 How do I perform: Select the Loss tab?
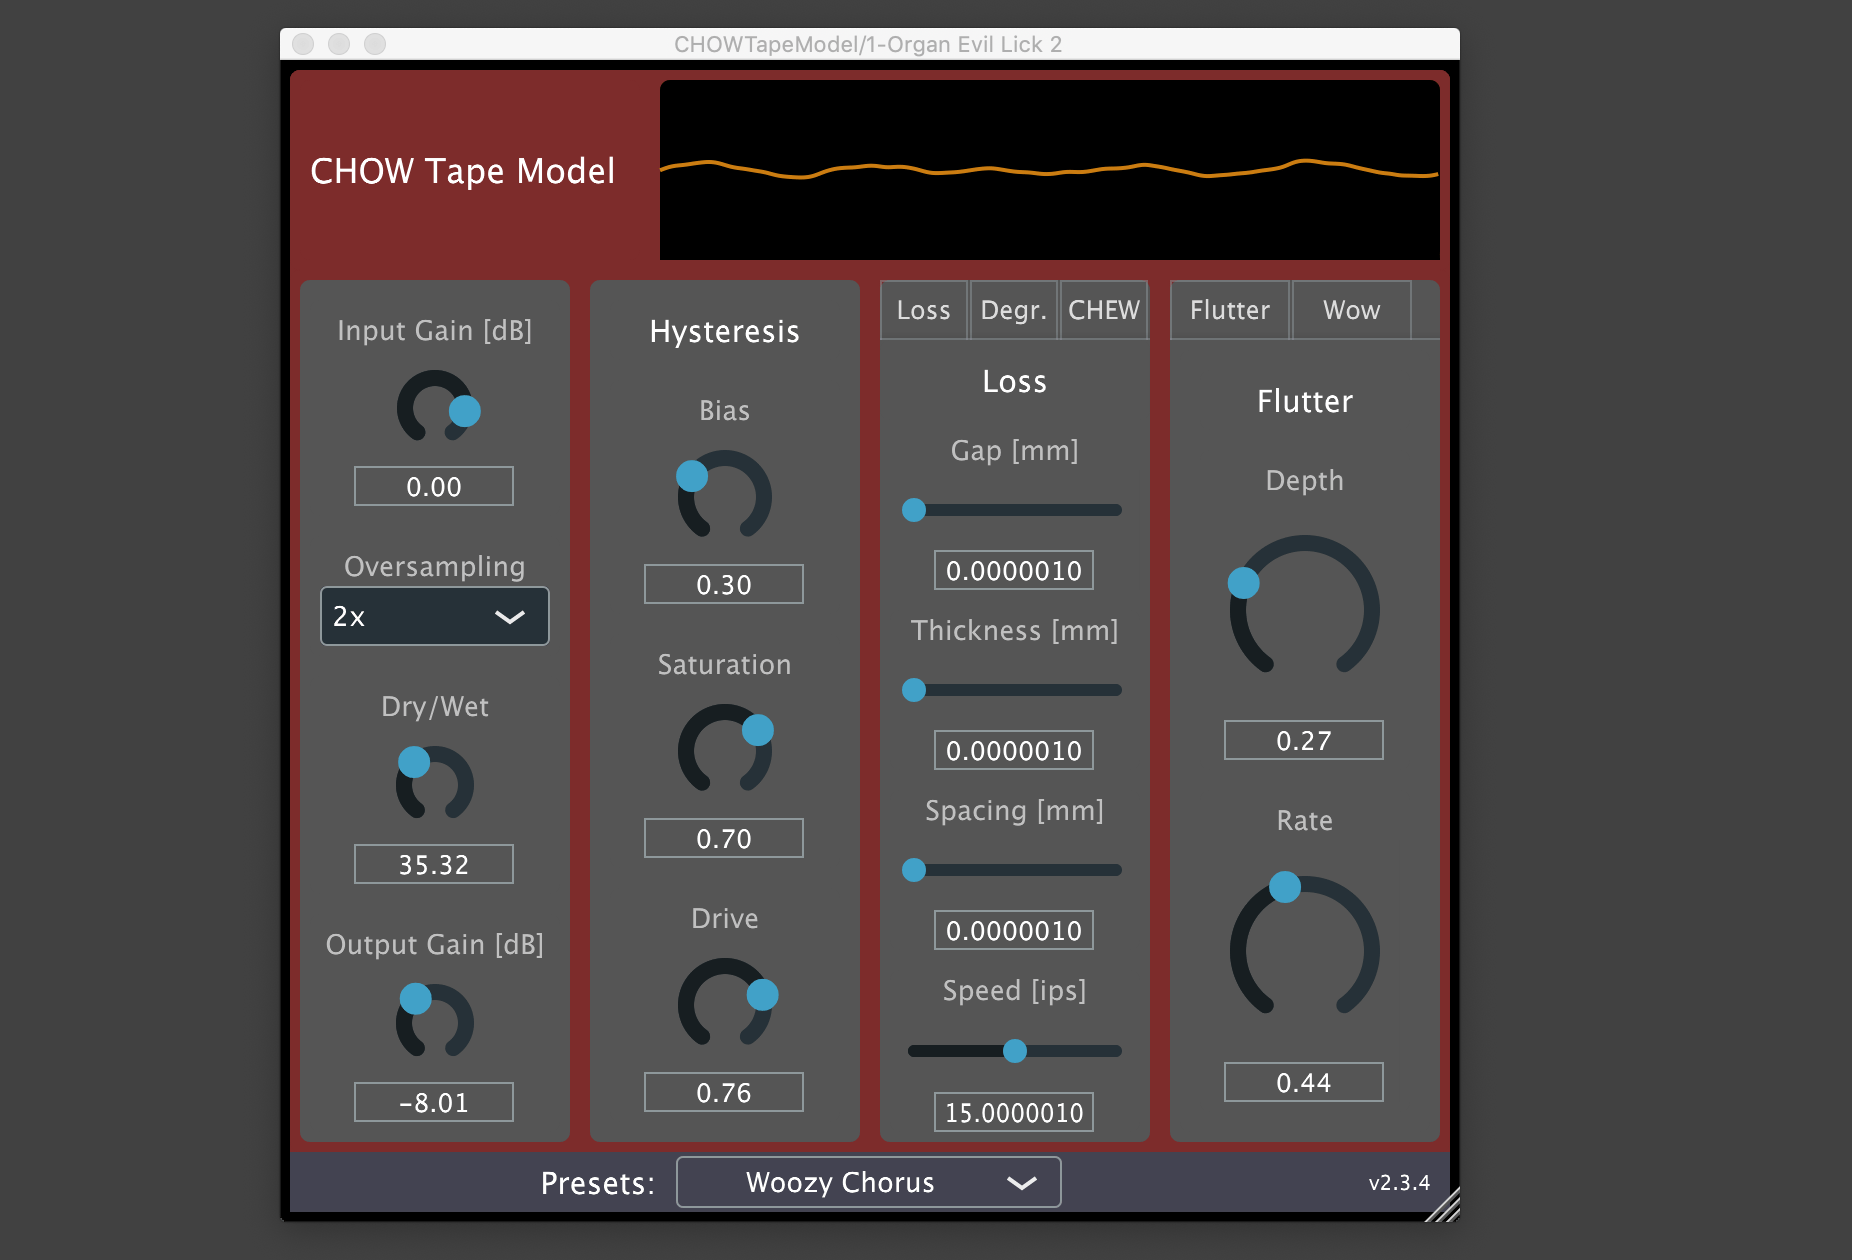pos(923,310)
